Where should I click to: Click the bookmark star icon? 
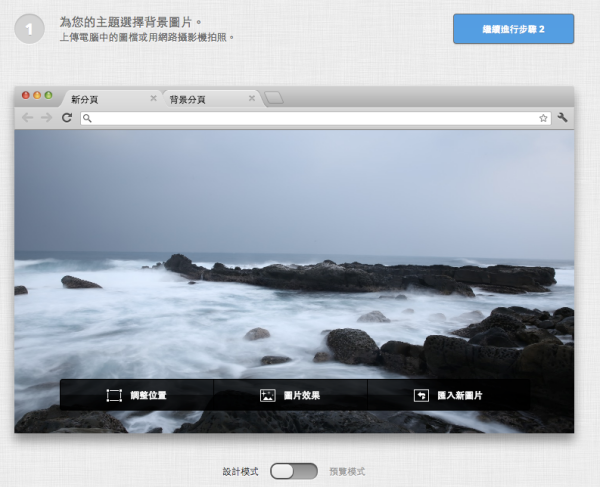pyautogui.click(x=543, y=118)
